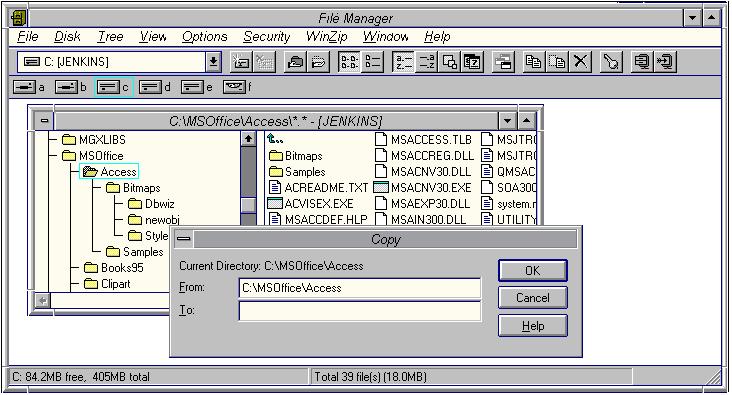Click the Move files toolbar icon
Screen dimensions: 732x395
click(557, 62)
